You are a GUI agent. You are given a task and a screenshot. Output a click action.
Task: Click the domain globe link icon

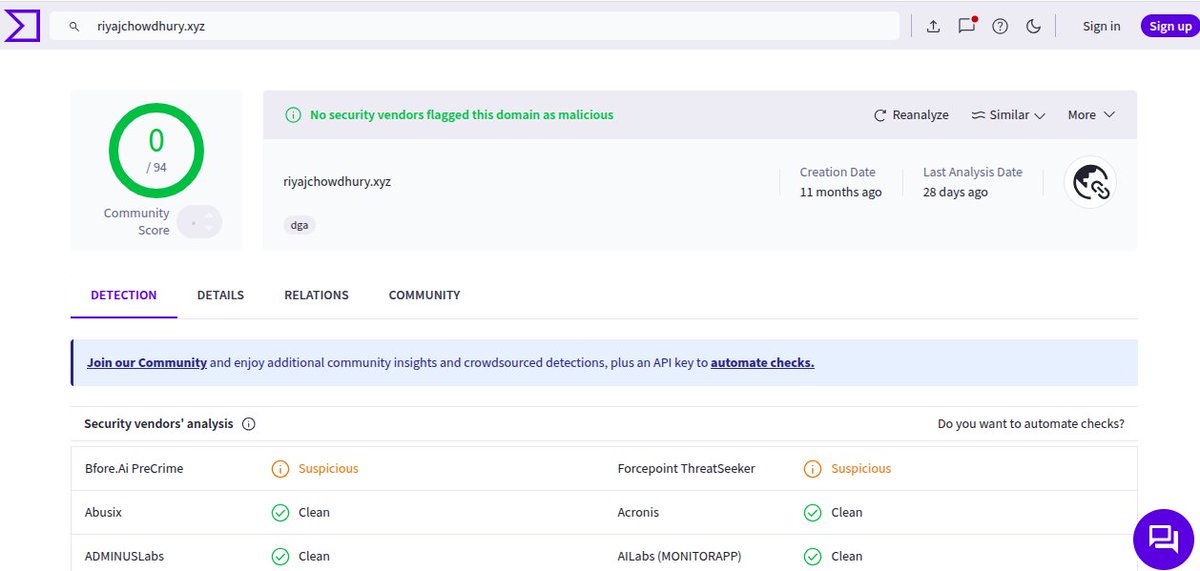(1090, 182)
